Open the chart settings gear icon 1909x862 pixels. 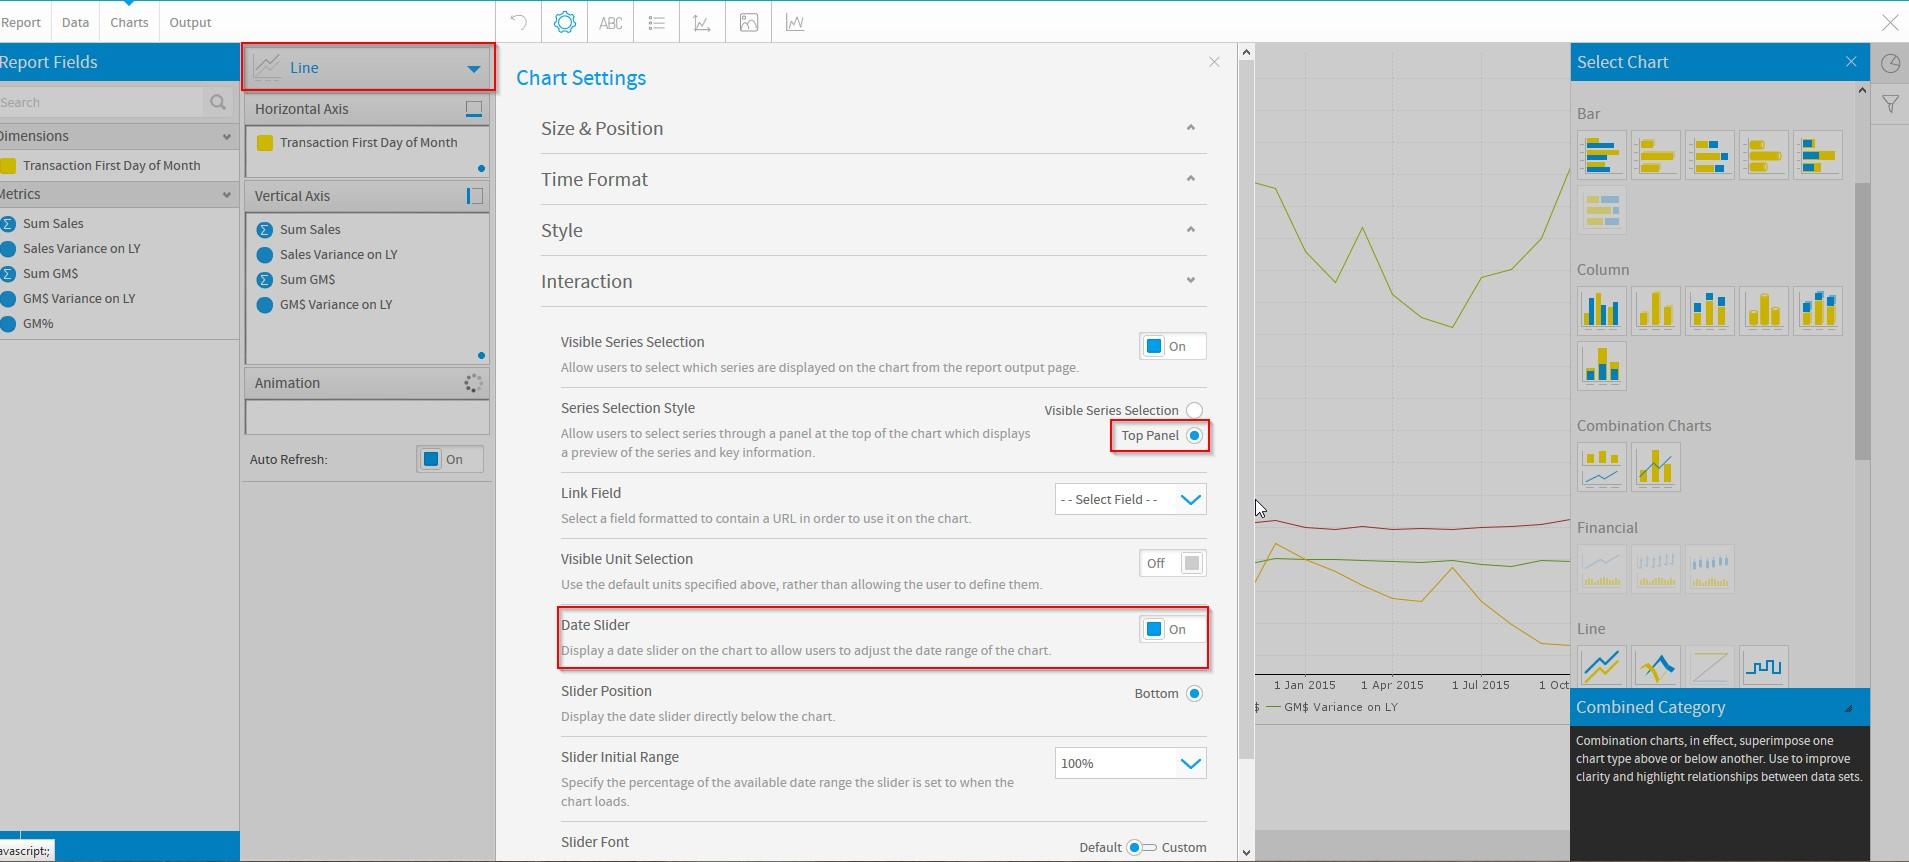coord(564,22)
